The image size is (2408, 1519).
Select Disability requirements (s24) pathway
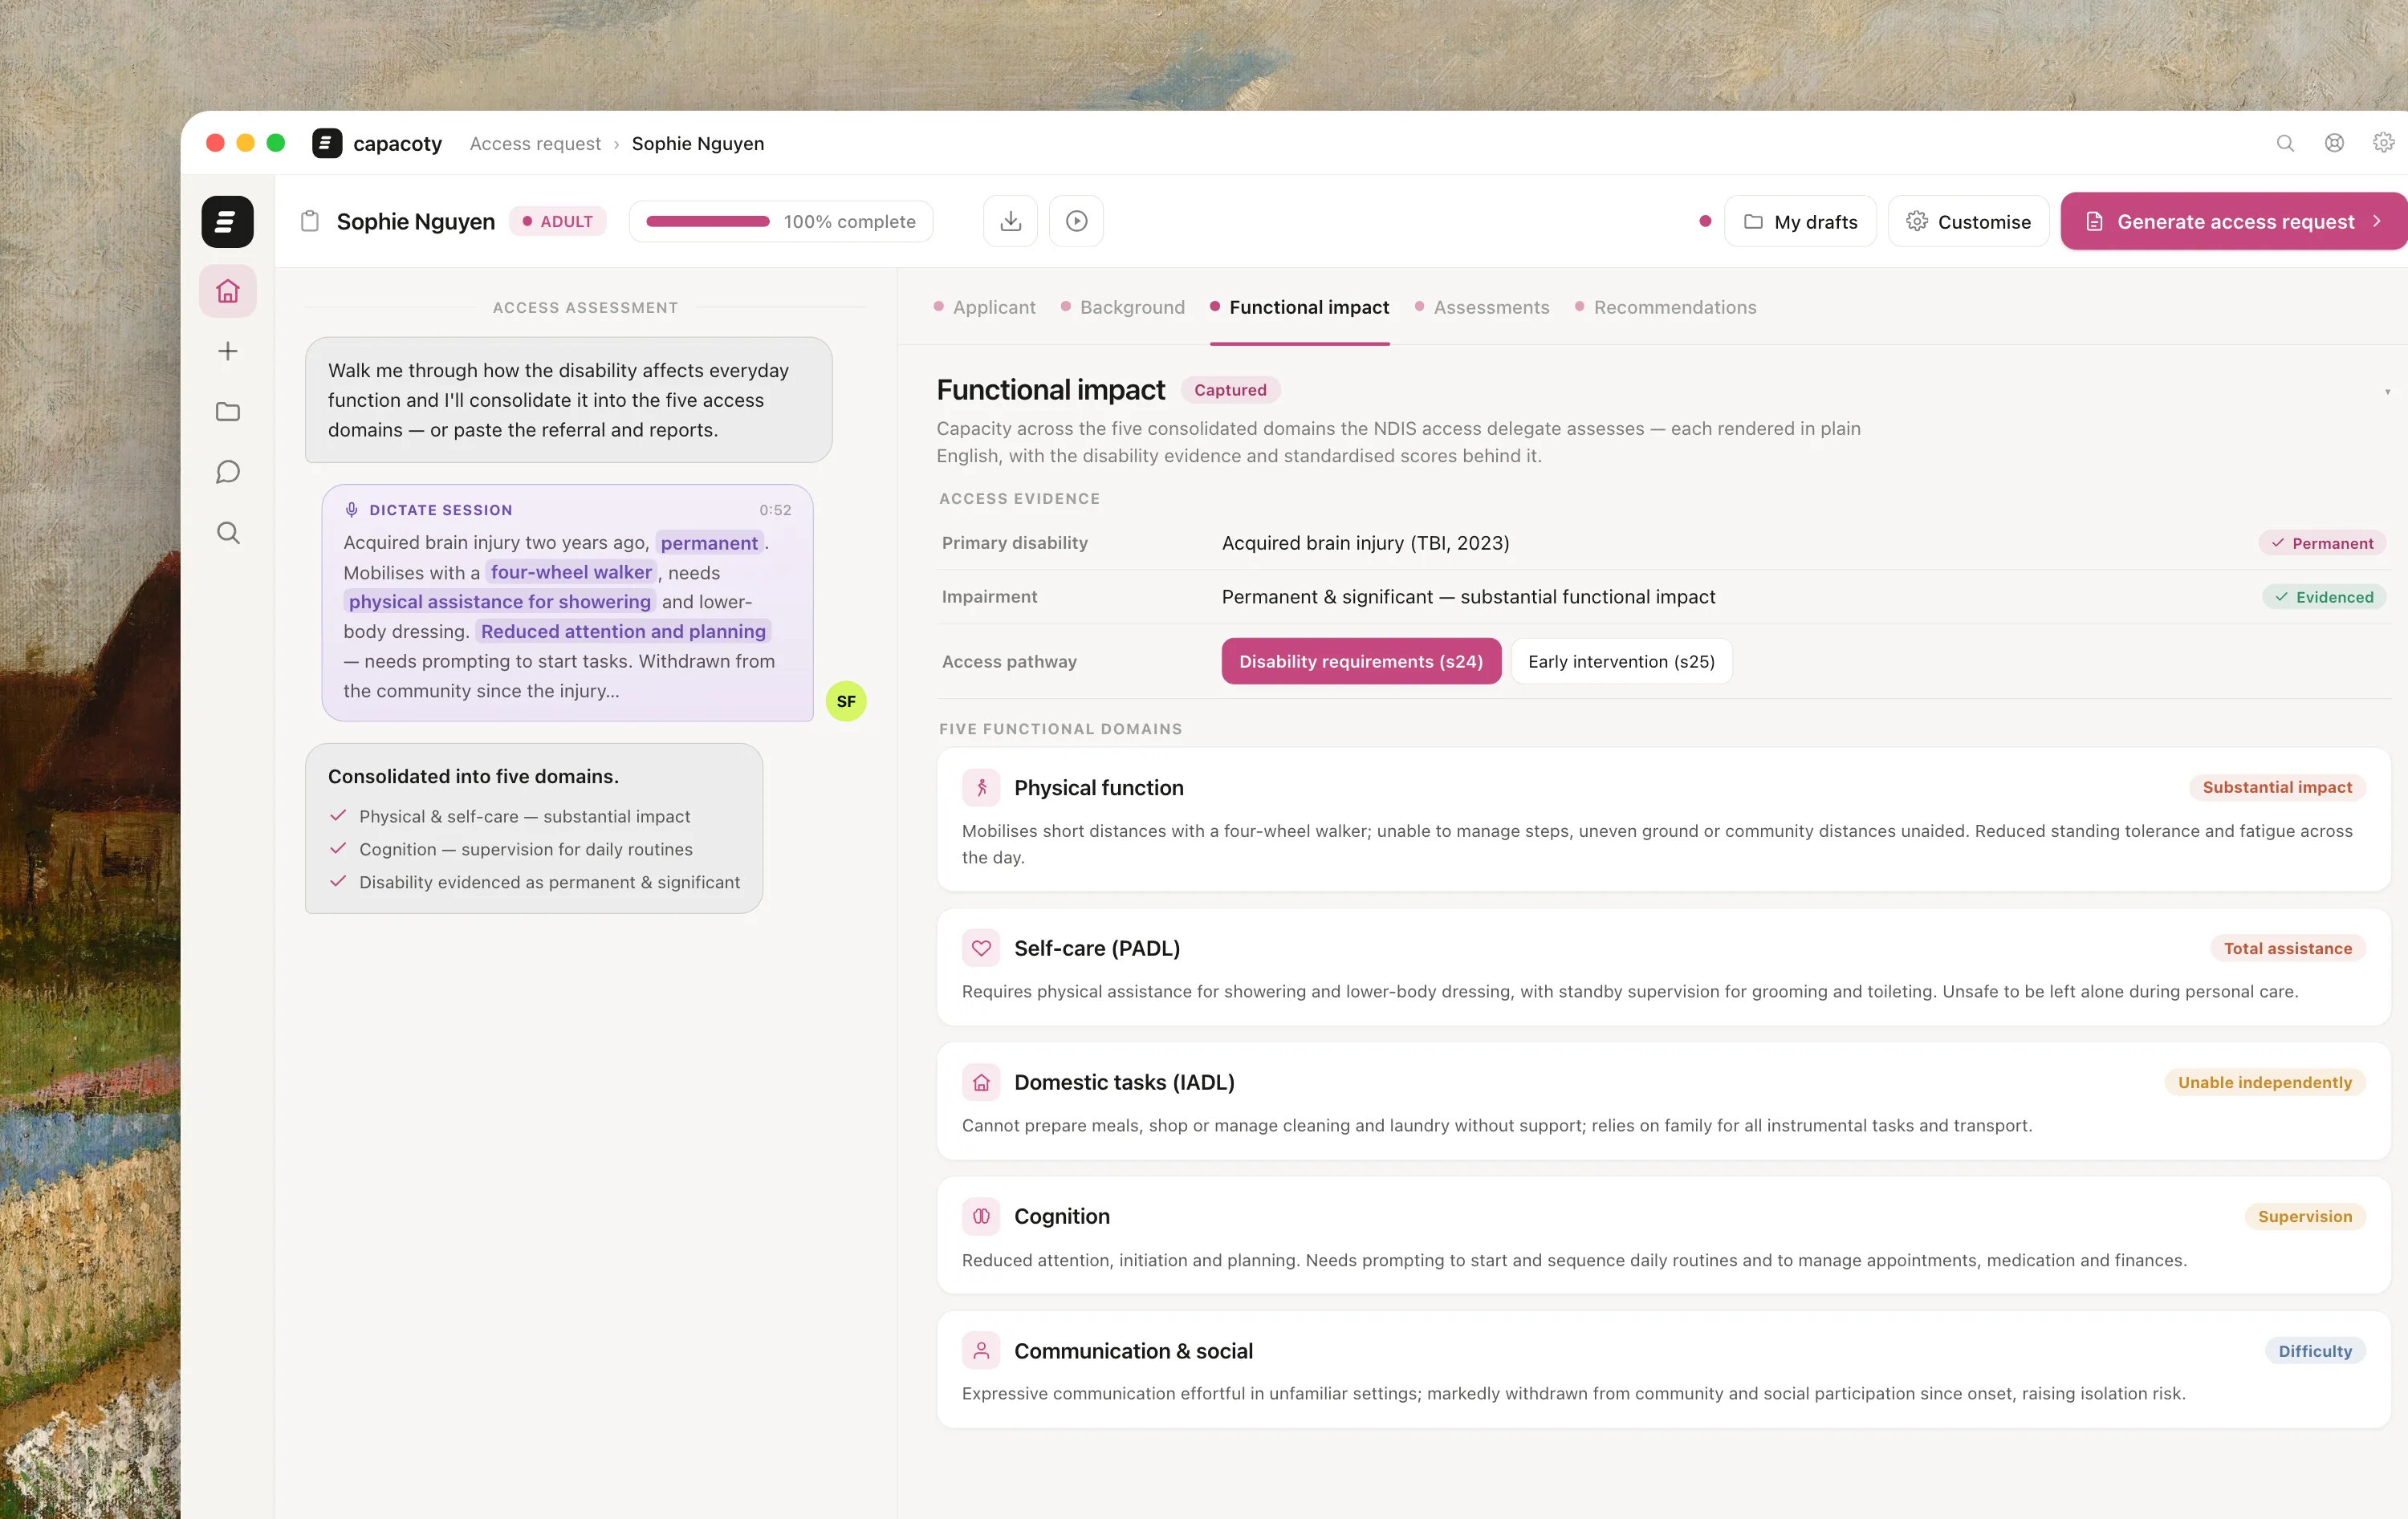click(x=1361, y=661)
